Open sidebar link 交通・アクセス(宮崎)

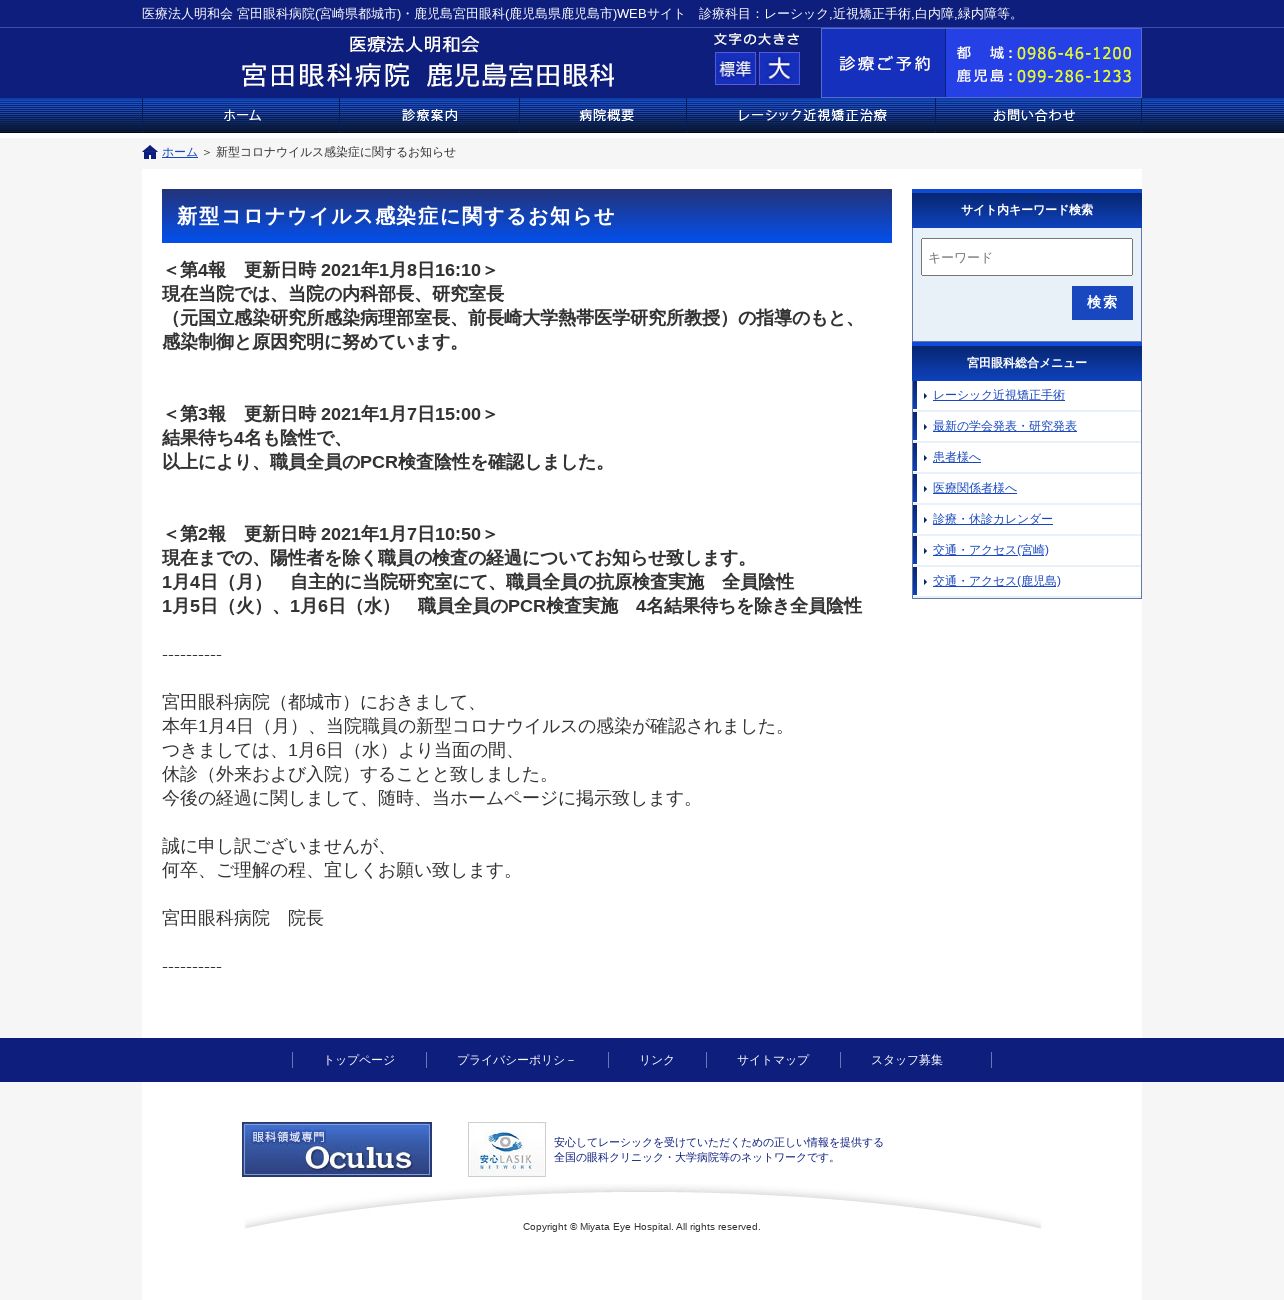coord(991,550)
